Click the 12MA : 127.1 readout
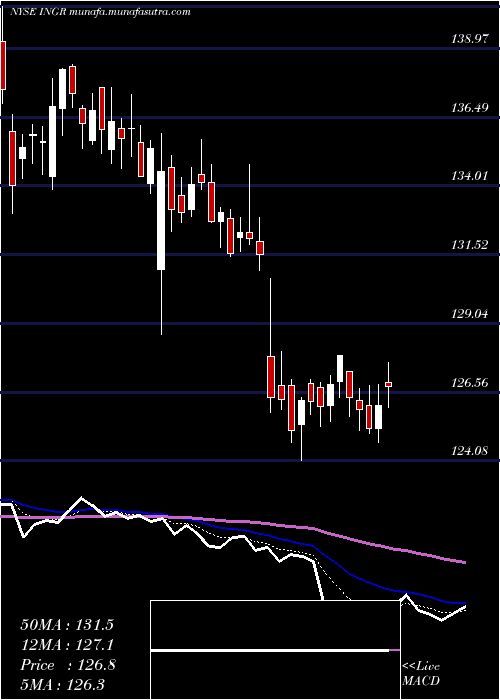500x700 pixels. point(67,645)
